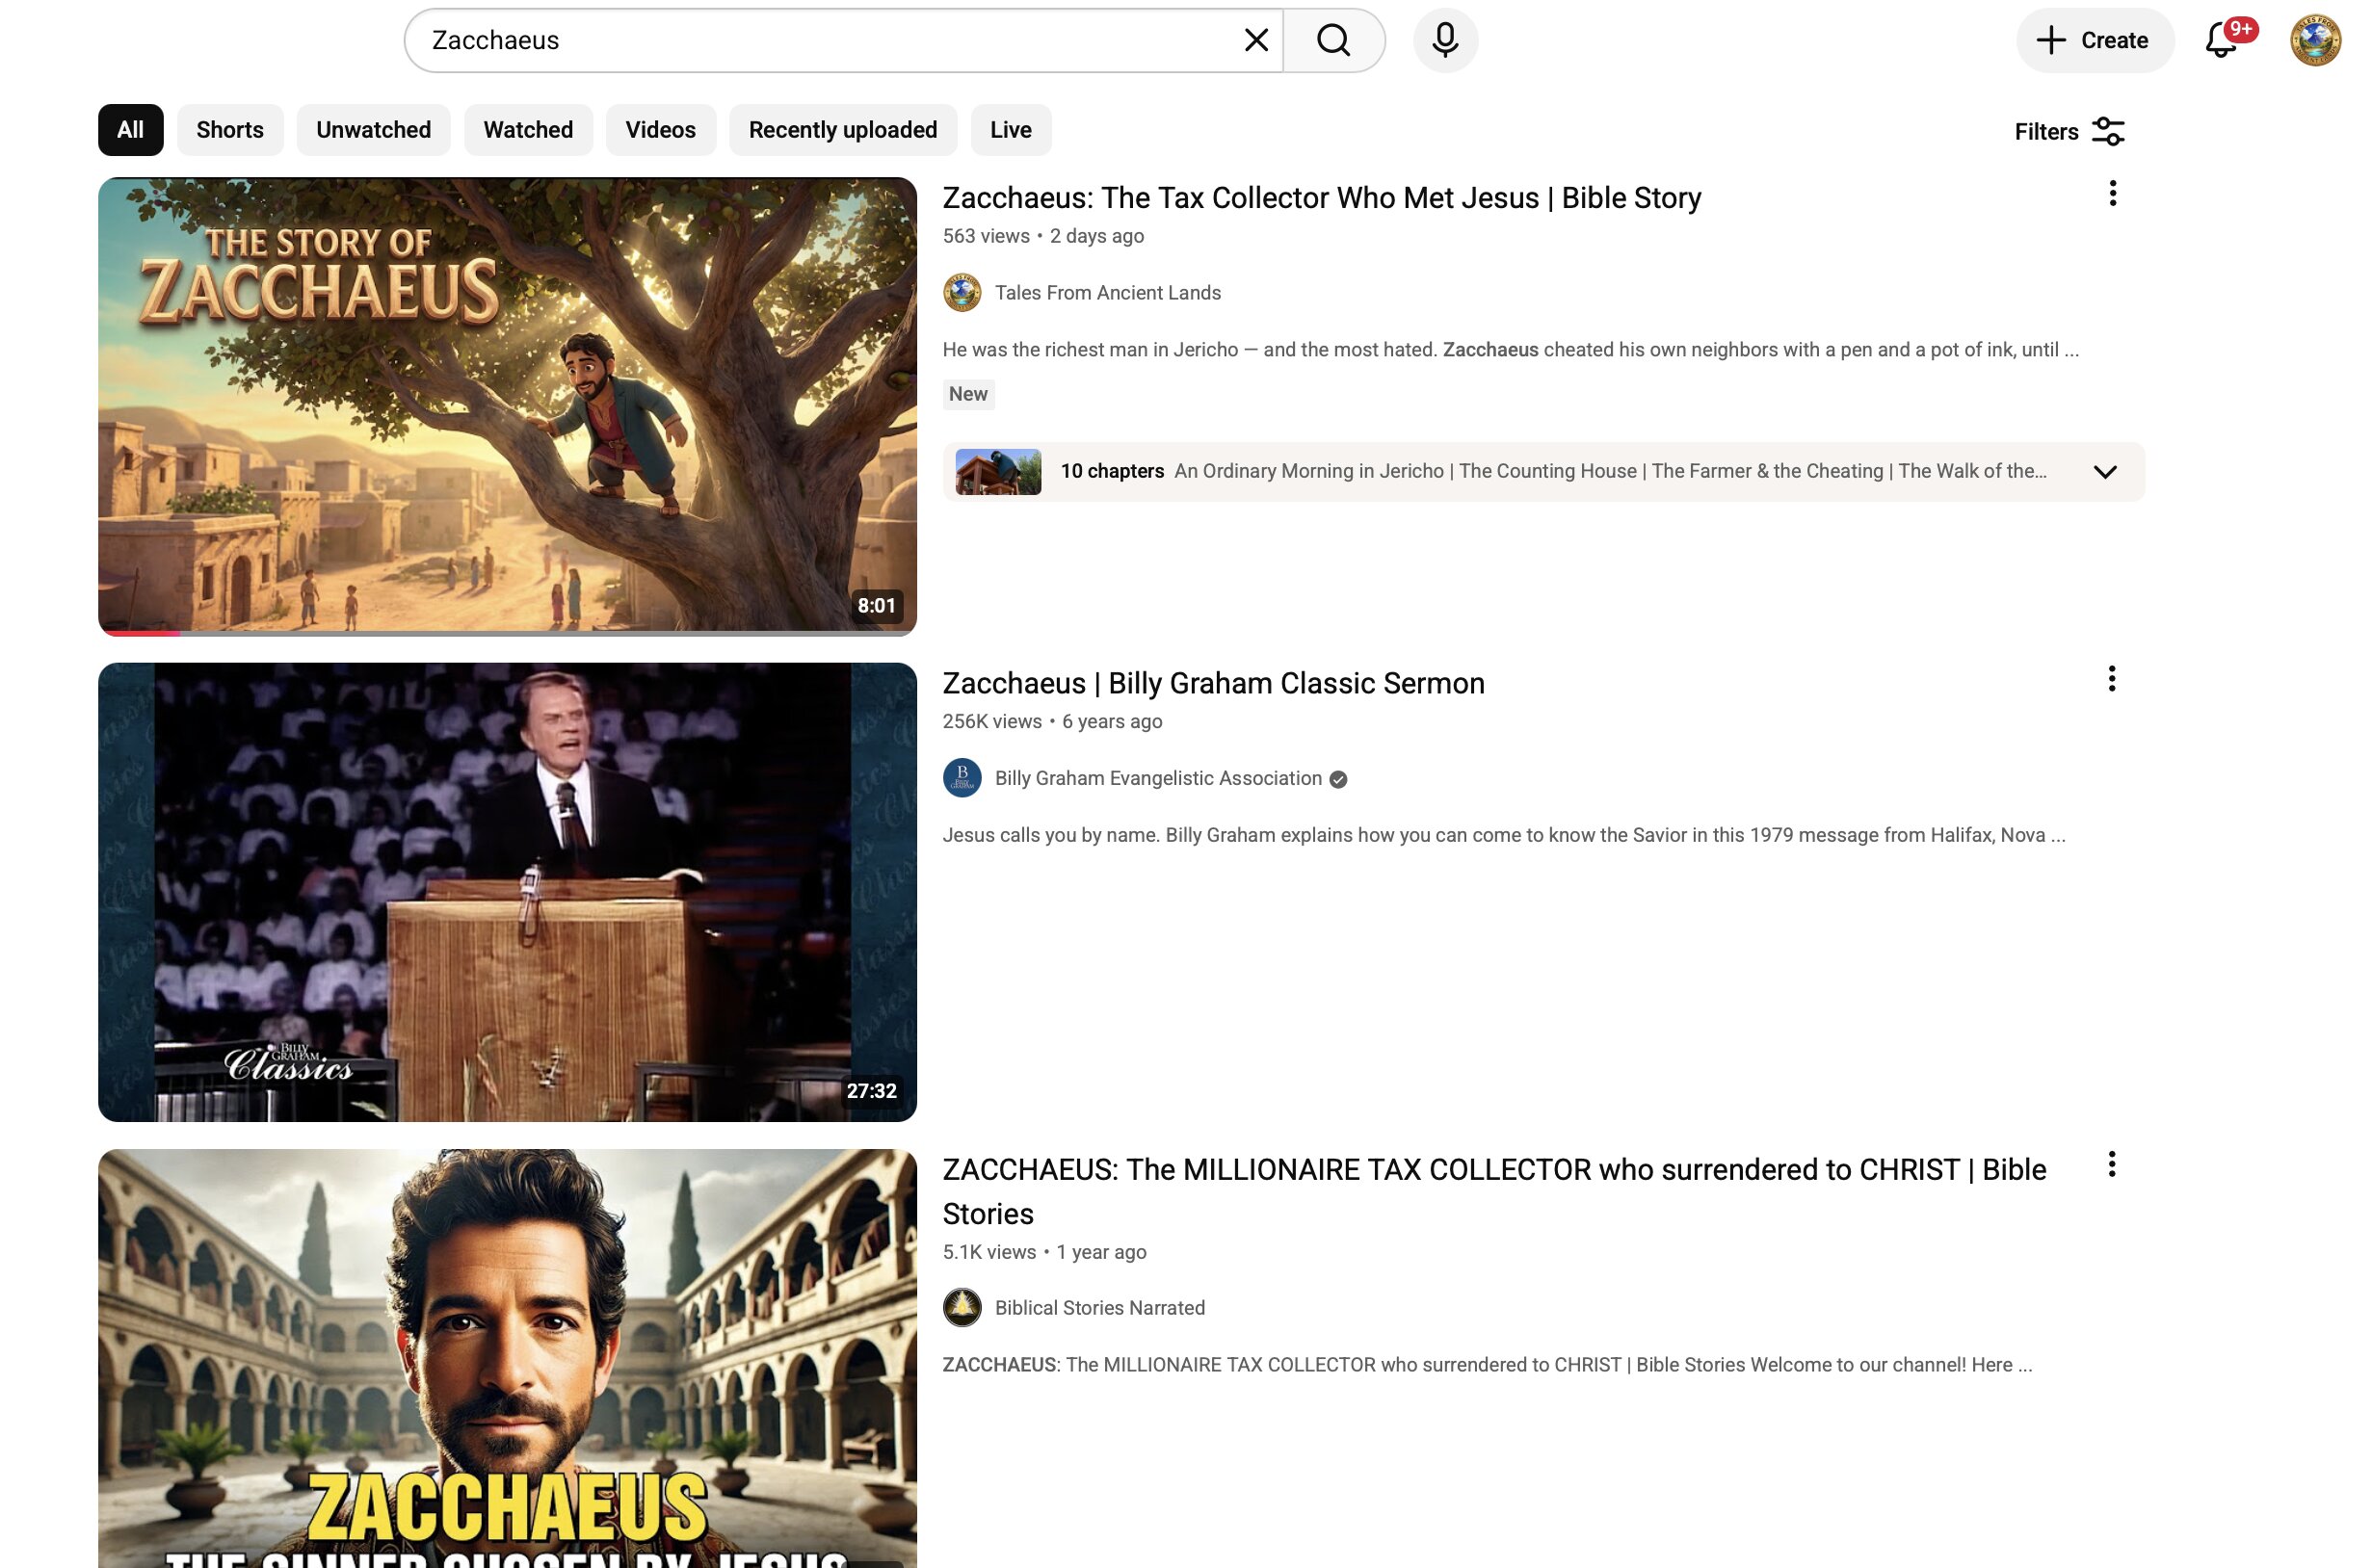Start voice search with the microphone icon
The height and width of the screenshot is (1568, 2372).
tap(1445, 40)
